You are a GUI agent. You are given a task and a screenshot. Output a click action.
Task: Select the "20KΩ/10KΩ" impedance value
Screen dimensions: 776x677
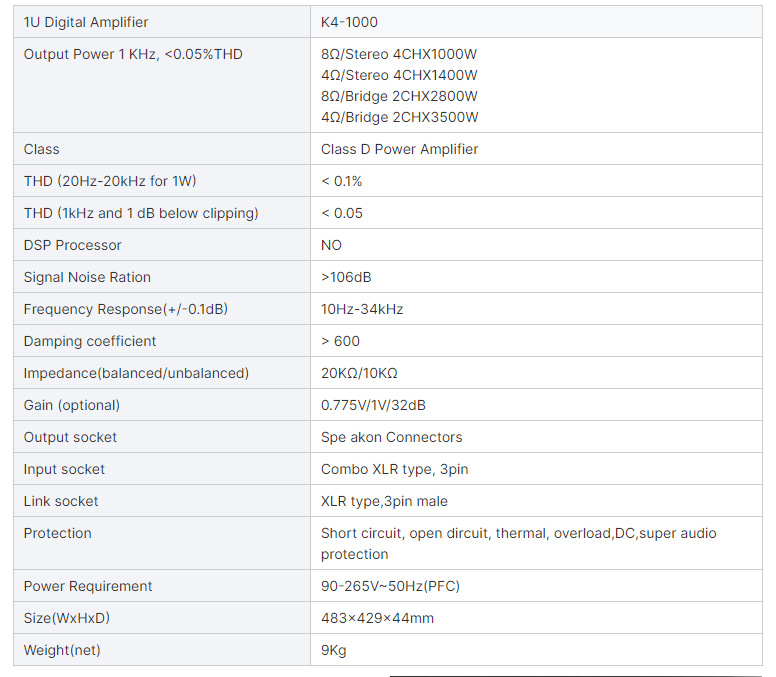click(359, 373)
